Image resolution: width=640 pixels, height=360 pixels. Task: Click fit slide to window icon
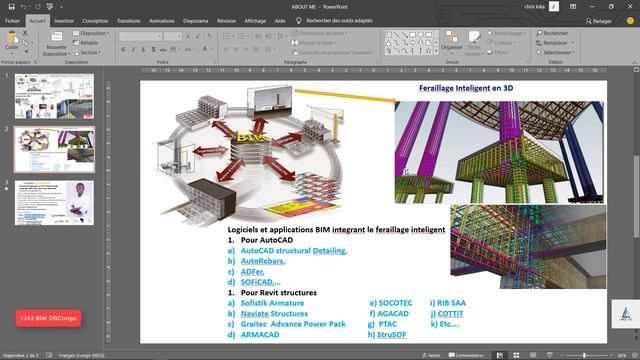point(634,356)
